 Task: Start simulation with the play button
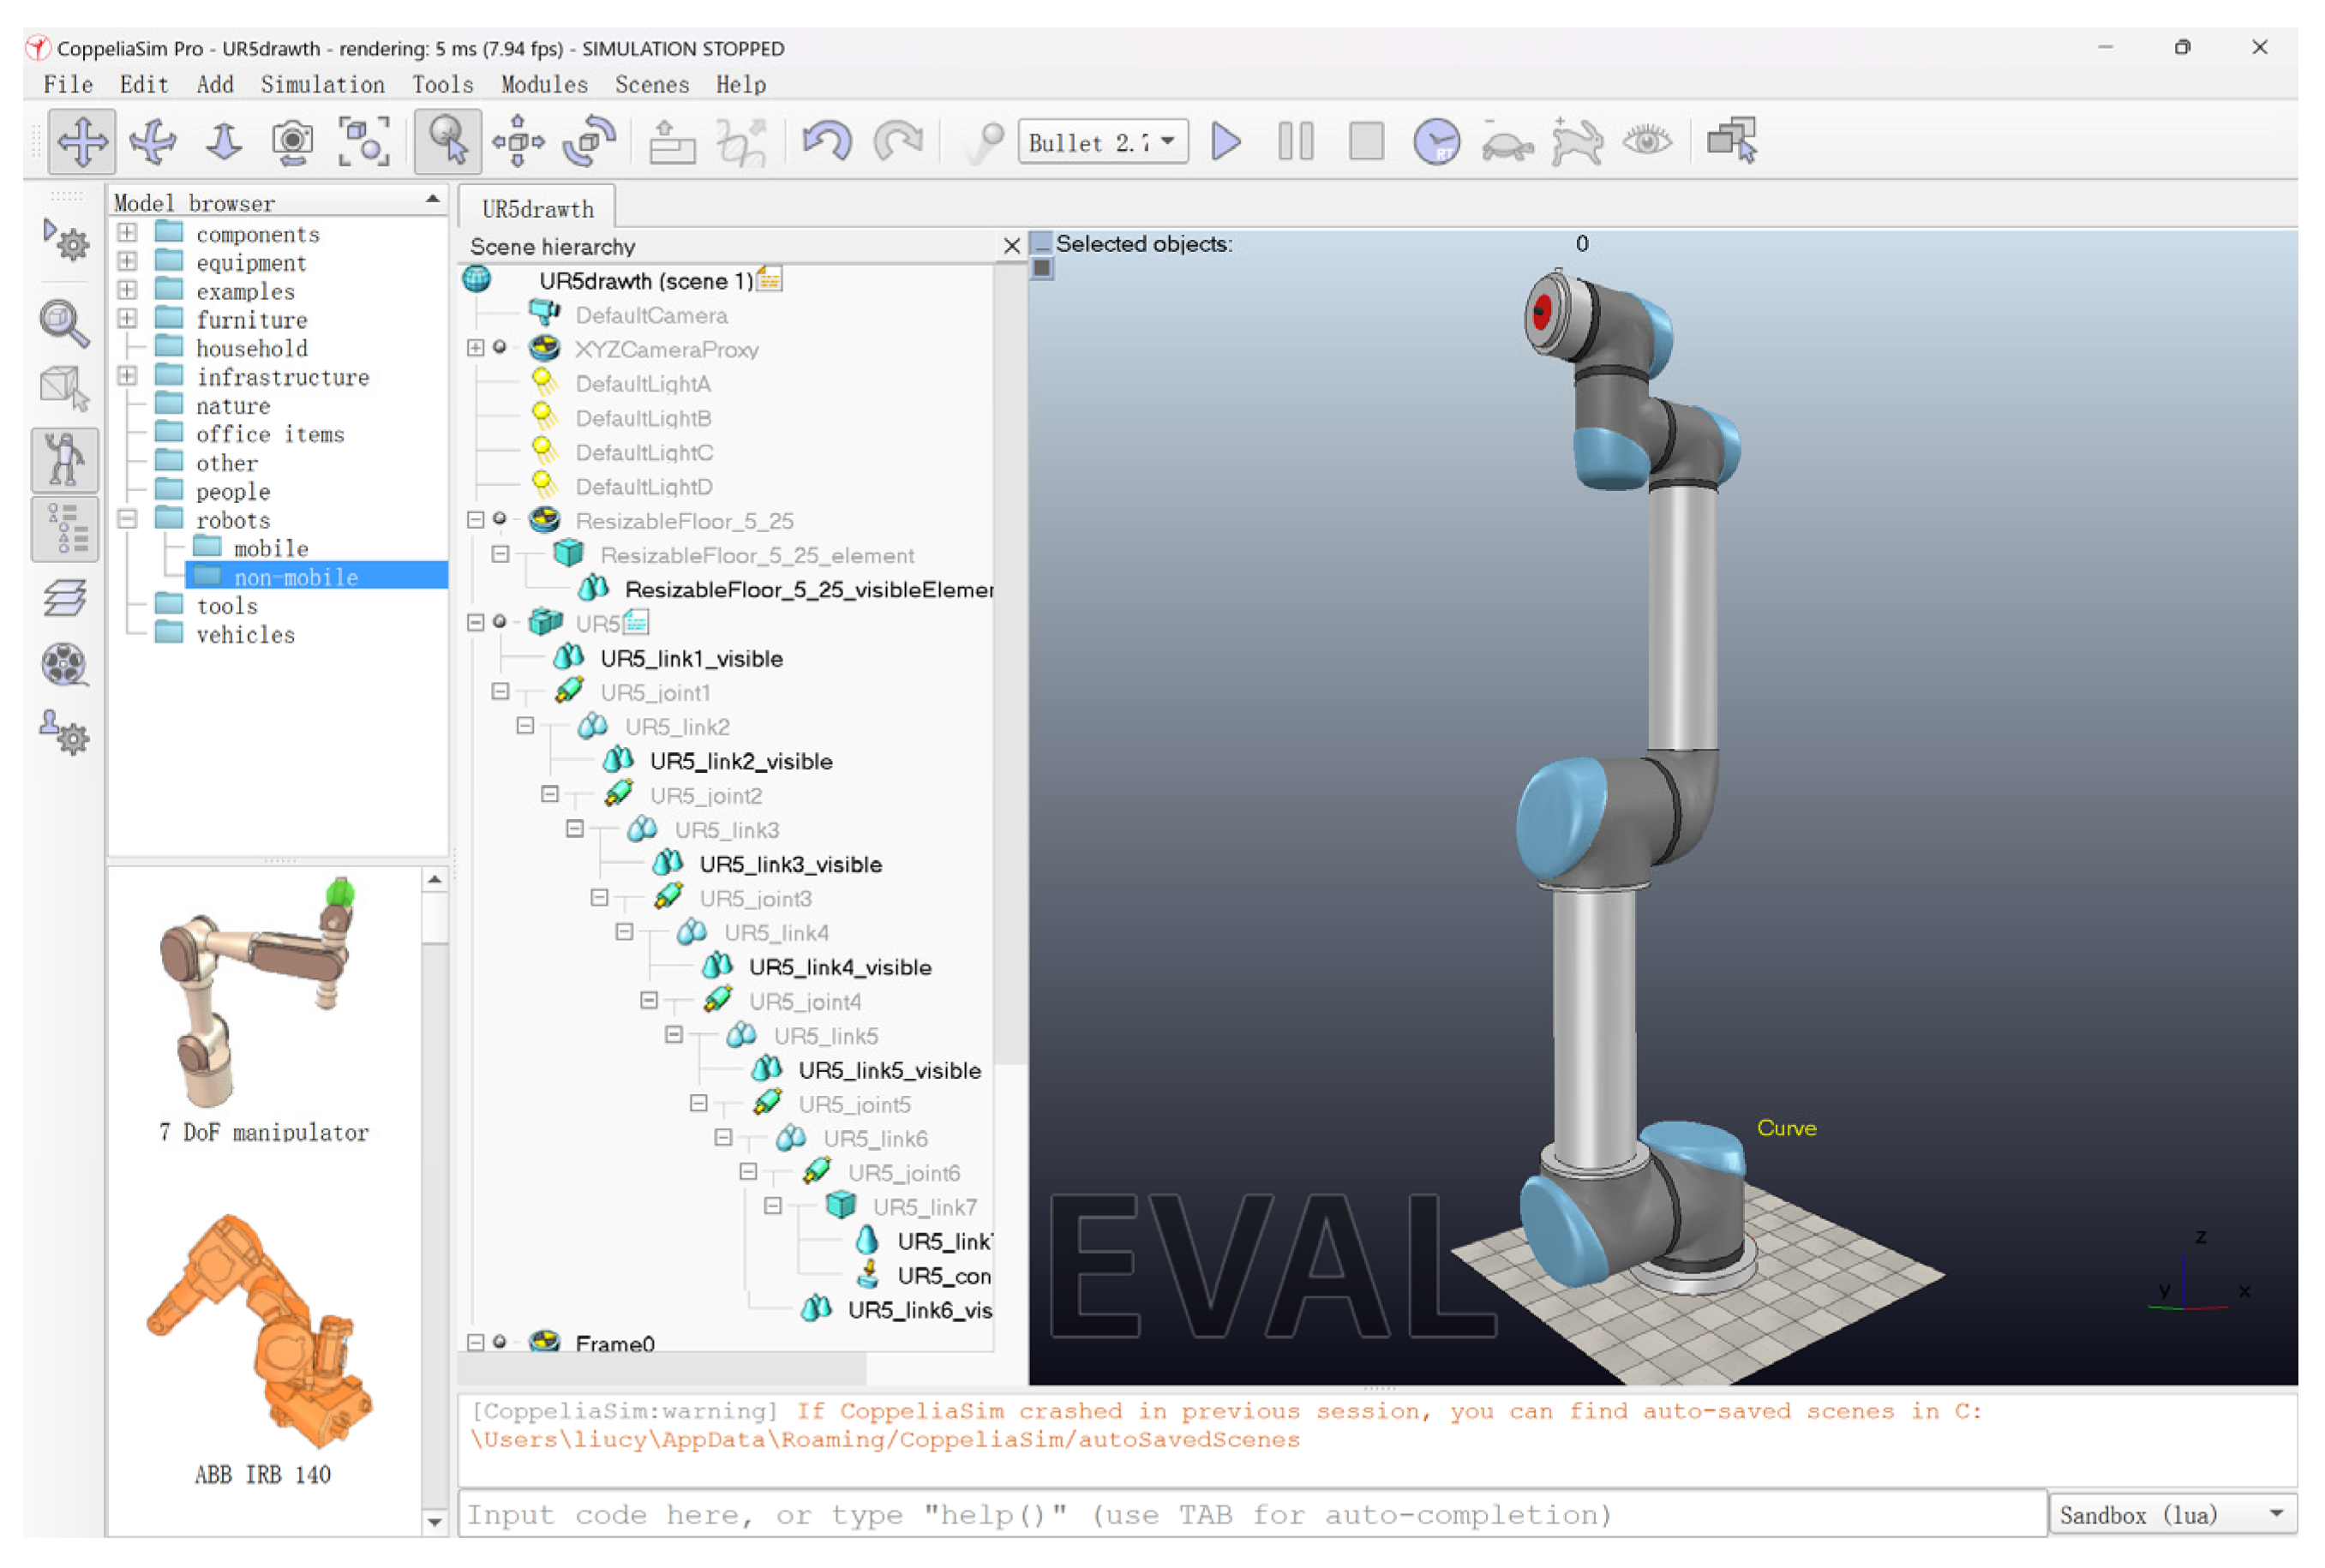[x=1225, y=141]
